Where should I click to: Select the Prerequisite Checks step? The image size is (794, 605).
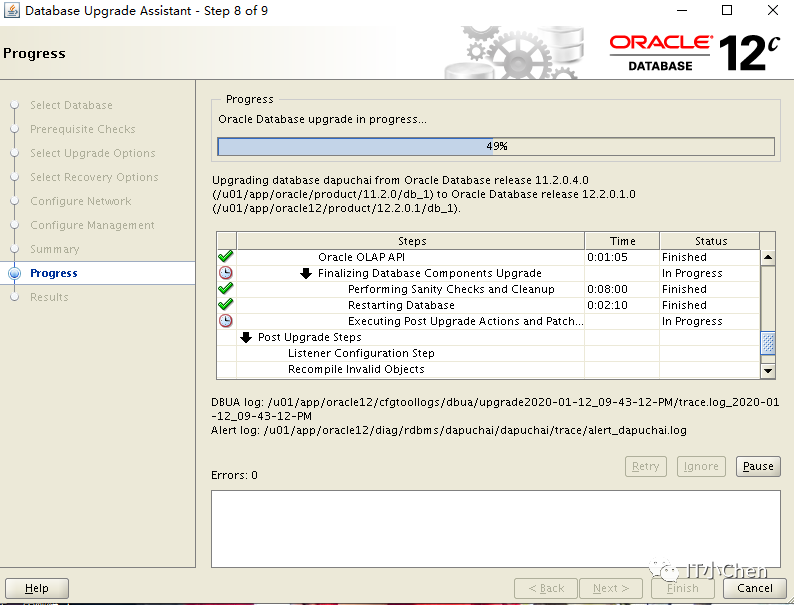click(83, 129)
